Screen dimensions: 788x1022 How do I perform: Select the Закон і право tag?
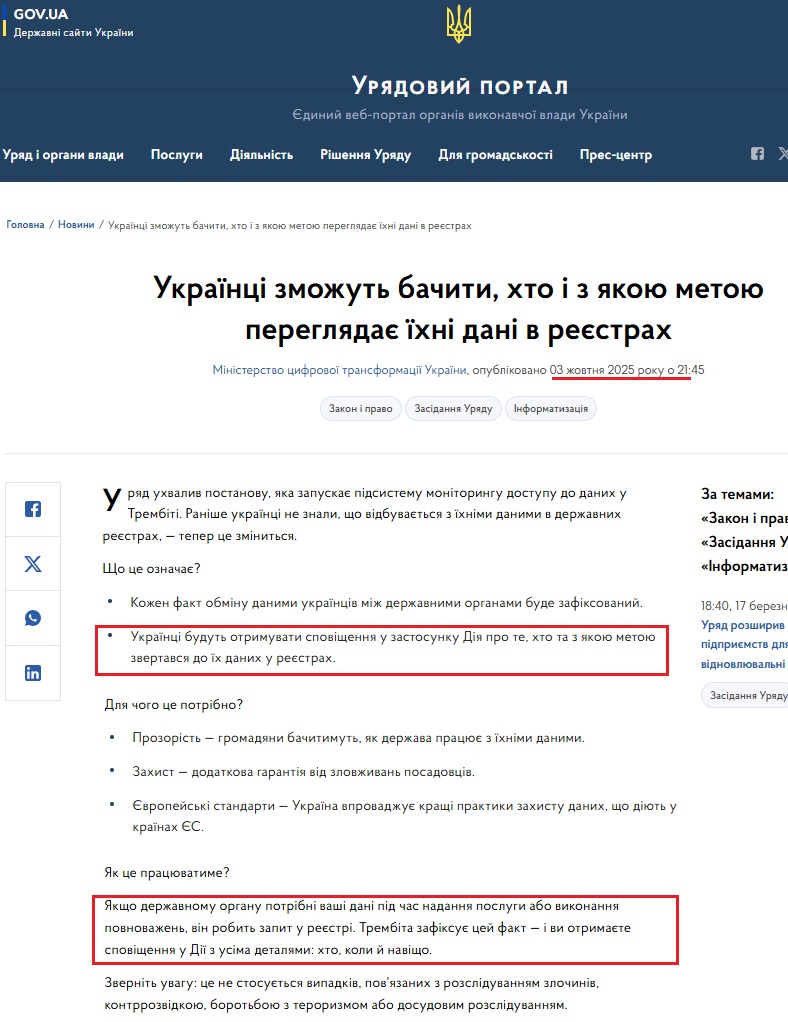pos(360,409)
